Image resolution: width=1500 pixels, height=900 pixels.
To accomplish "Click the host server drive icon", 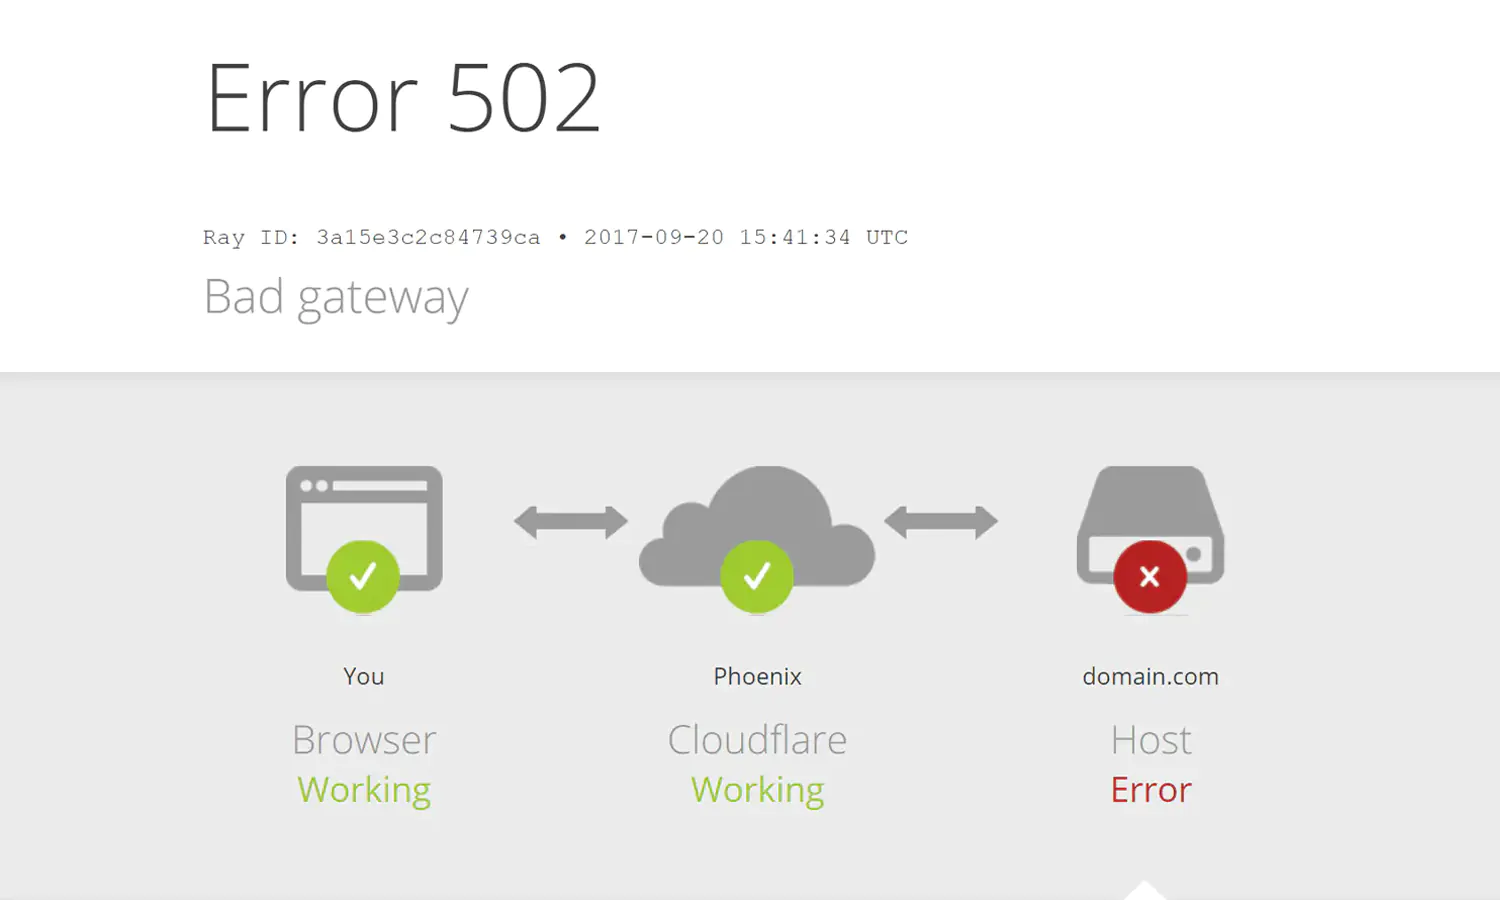I will (x=1151, y=525).
